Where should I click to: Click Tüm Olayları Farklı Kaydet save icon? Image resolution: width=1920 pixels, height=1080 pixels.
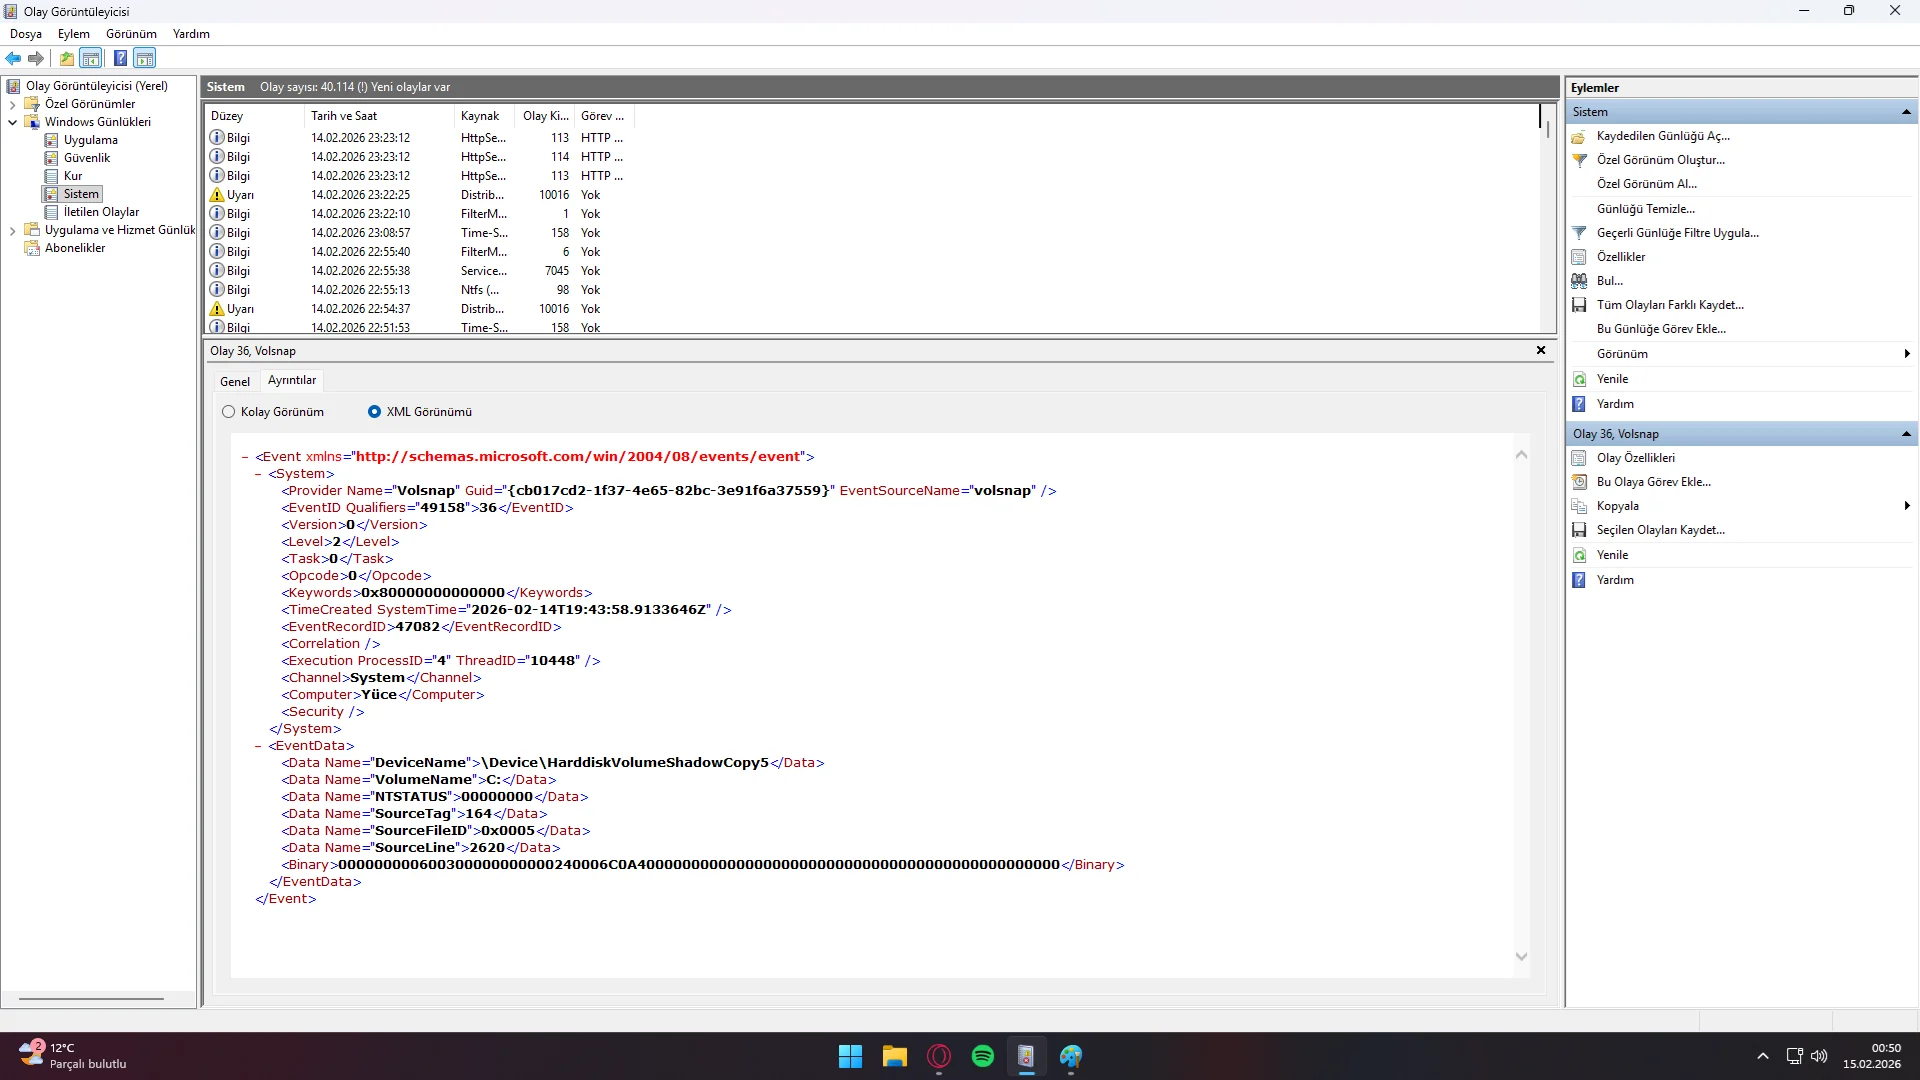1579,305
